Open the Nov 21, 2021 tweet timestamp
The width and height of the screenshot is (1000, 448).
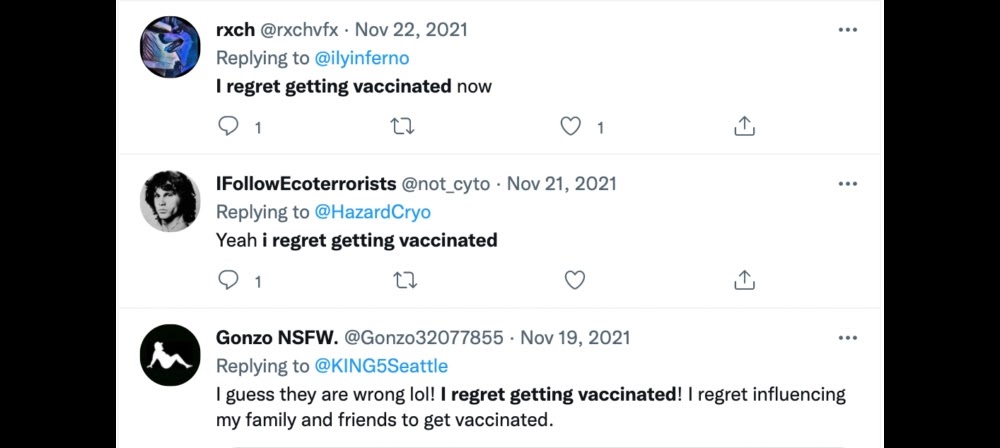562,184
